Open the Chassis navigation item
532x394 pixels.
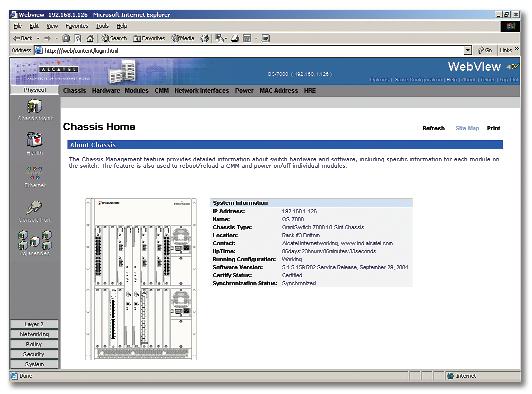click(x=74, y=91)
